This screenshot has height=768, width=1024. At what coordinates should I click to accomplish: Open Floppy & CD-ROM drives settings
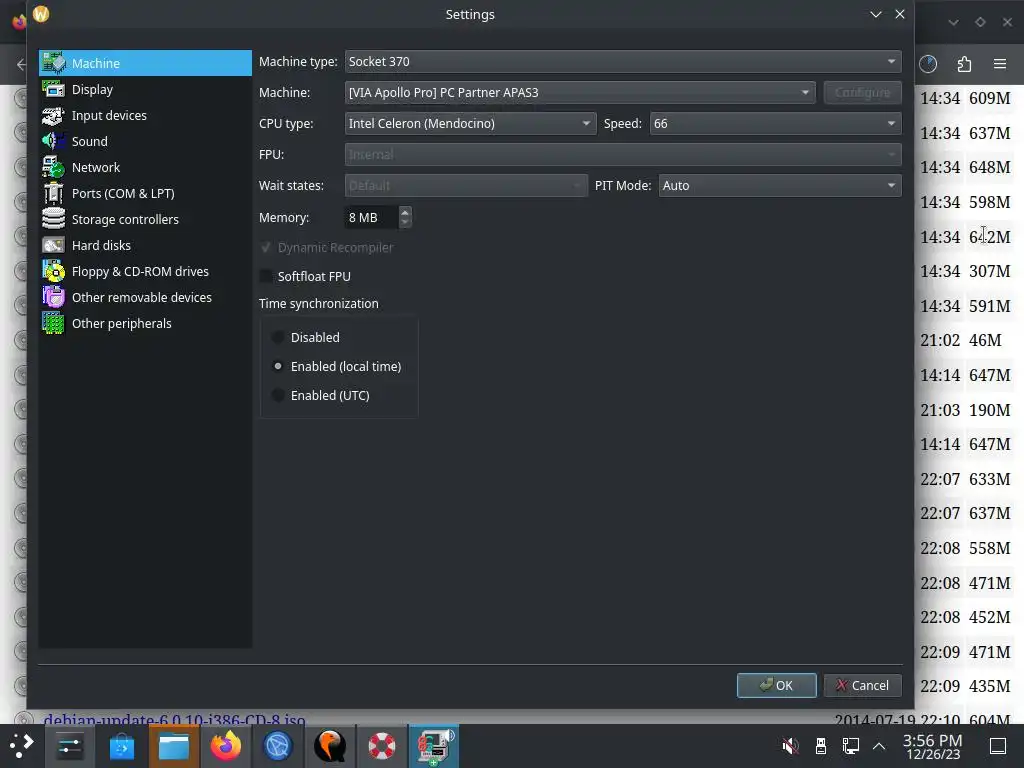coord(145,272)
